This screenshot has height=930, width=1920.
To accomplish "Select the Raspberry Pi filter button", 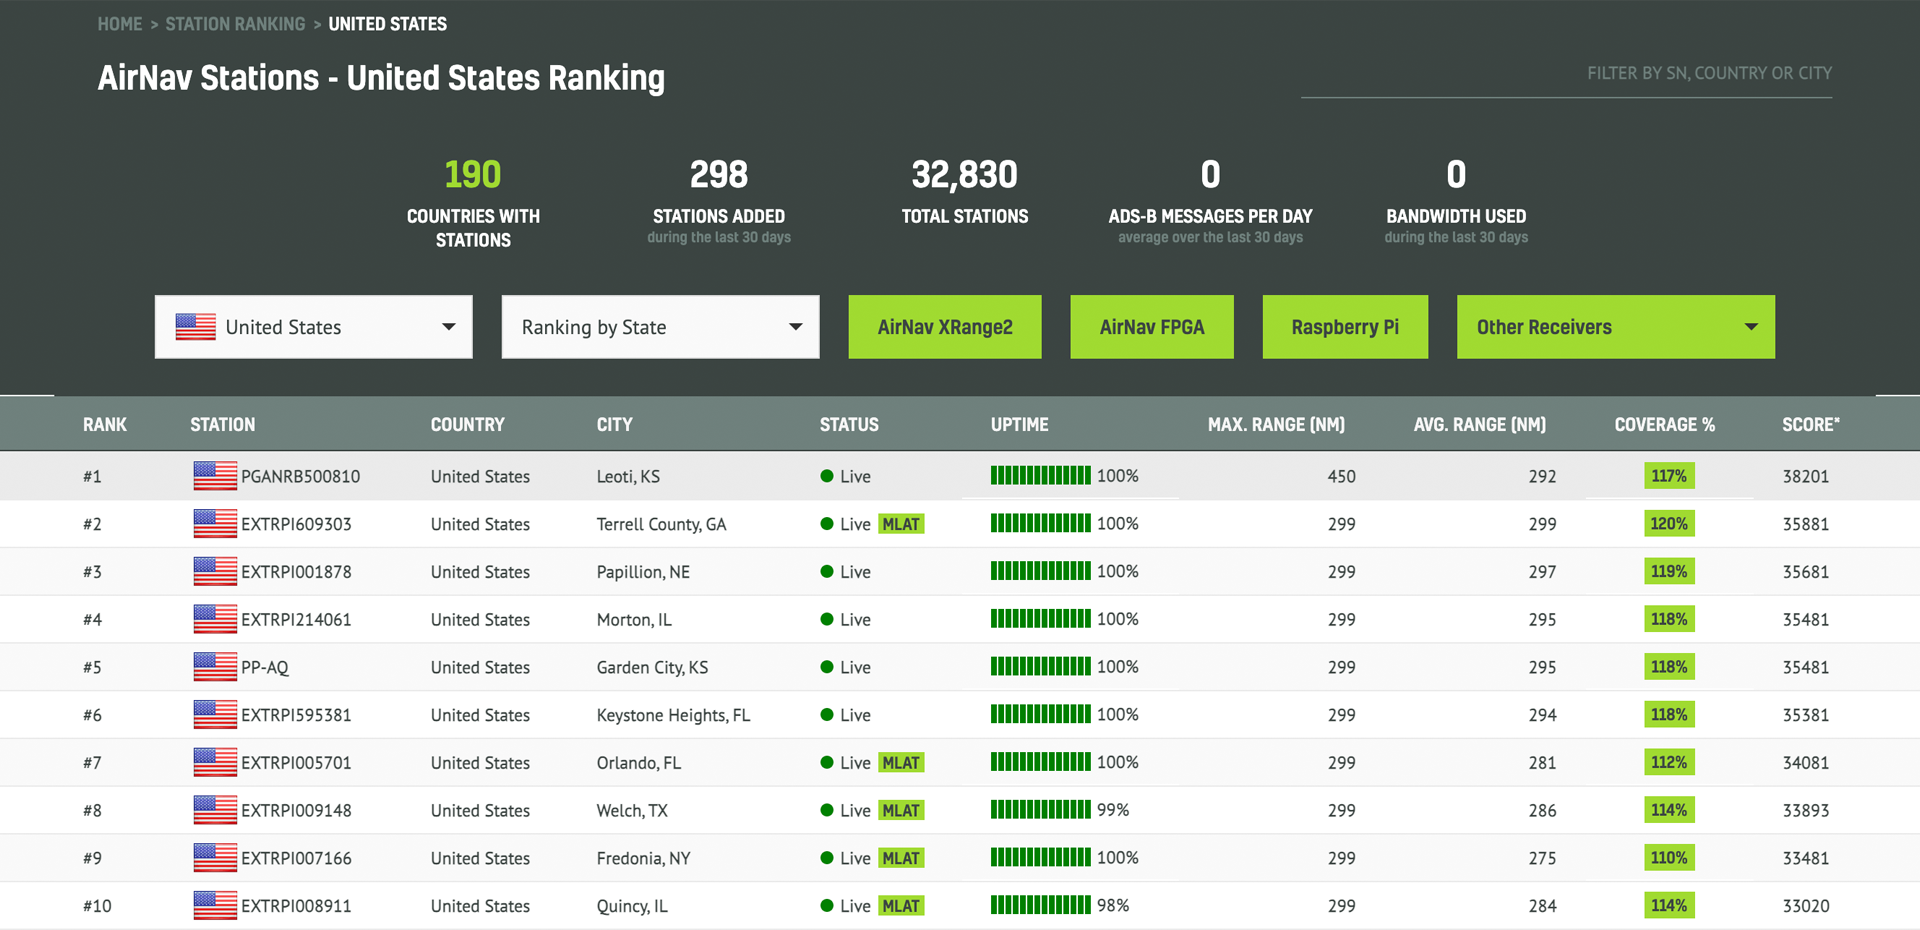I will tap(1344, 327).
